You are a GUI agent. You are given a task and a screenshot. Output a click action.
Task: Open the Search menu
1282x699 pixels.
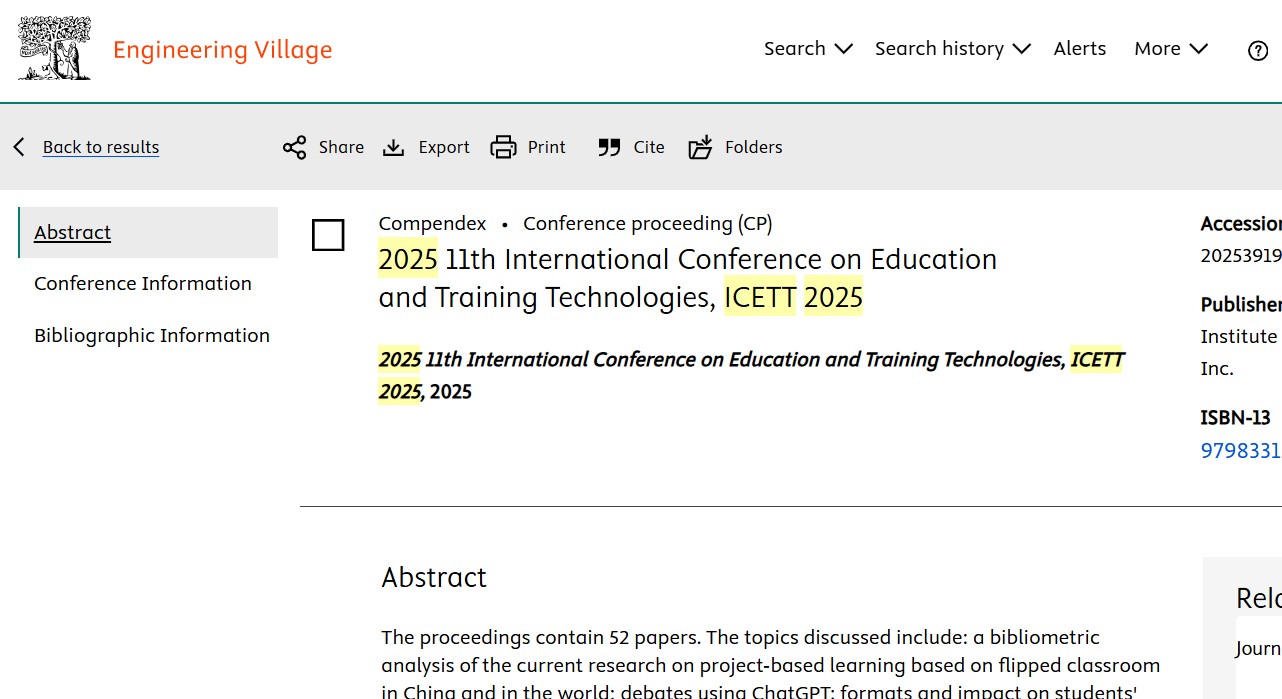[807, 48]
